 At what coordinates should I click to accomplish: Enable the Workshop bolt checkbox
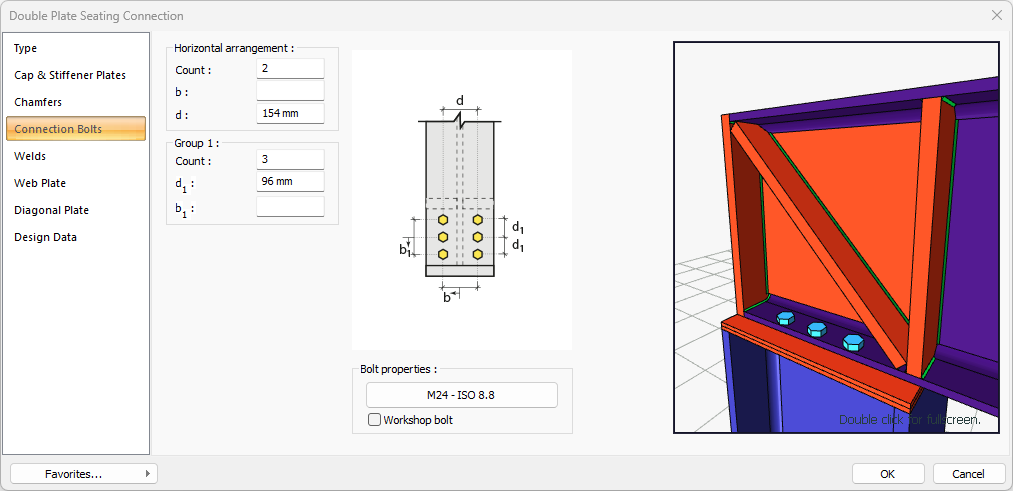pos(375,420)
